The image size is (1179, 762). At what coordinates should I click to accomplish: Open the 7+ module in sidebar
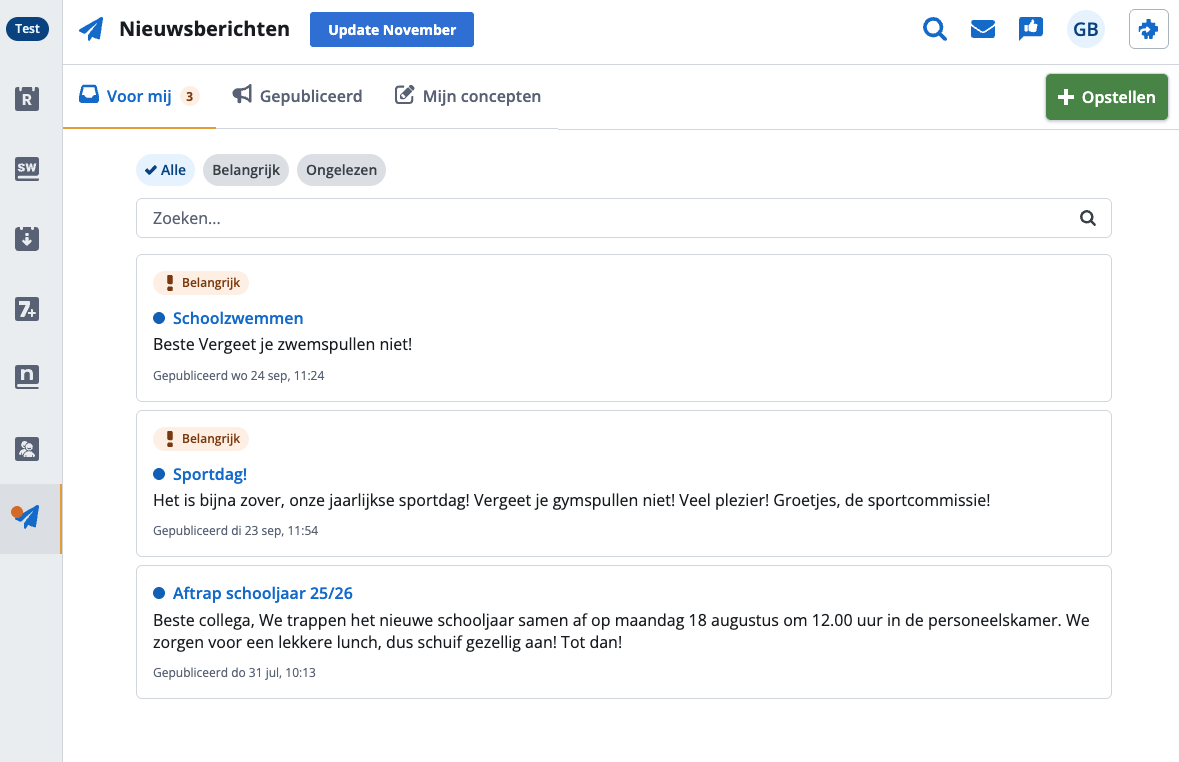click(x=27, y=309)
